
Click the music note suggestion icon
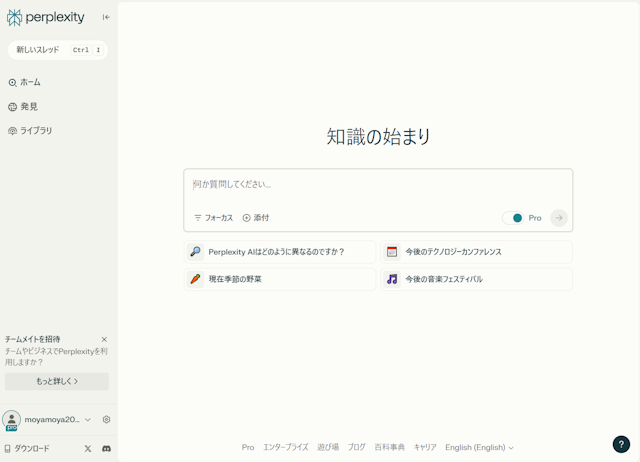pyautogui.click(x=392, y=279)
